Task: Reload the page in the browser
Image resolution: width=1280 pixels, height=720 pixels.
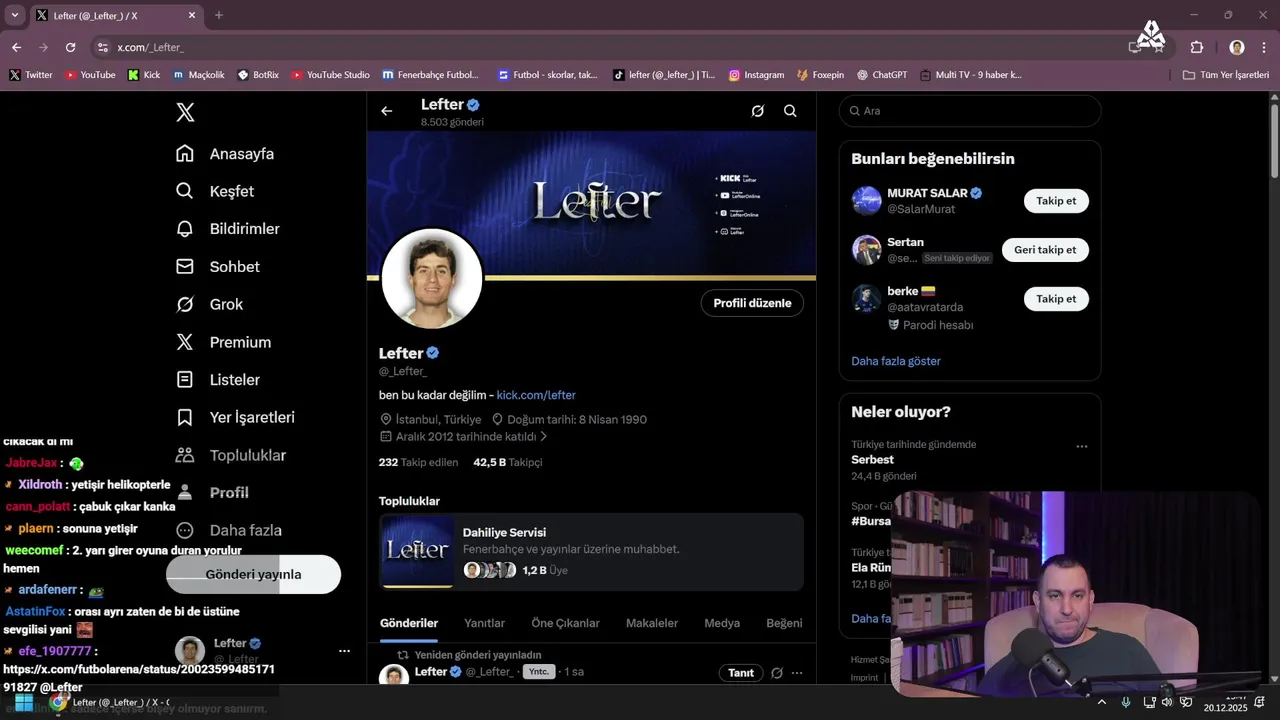Action: click(x=70, y=47)
